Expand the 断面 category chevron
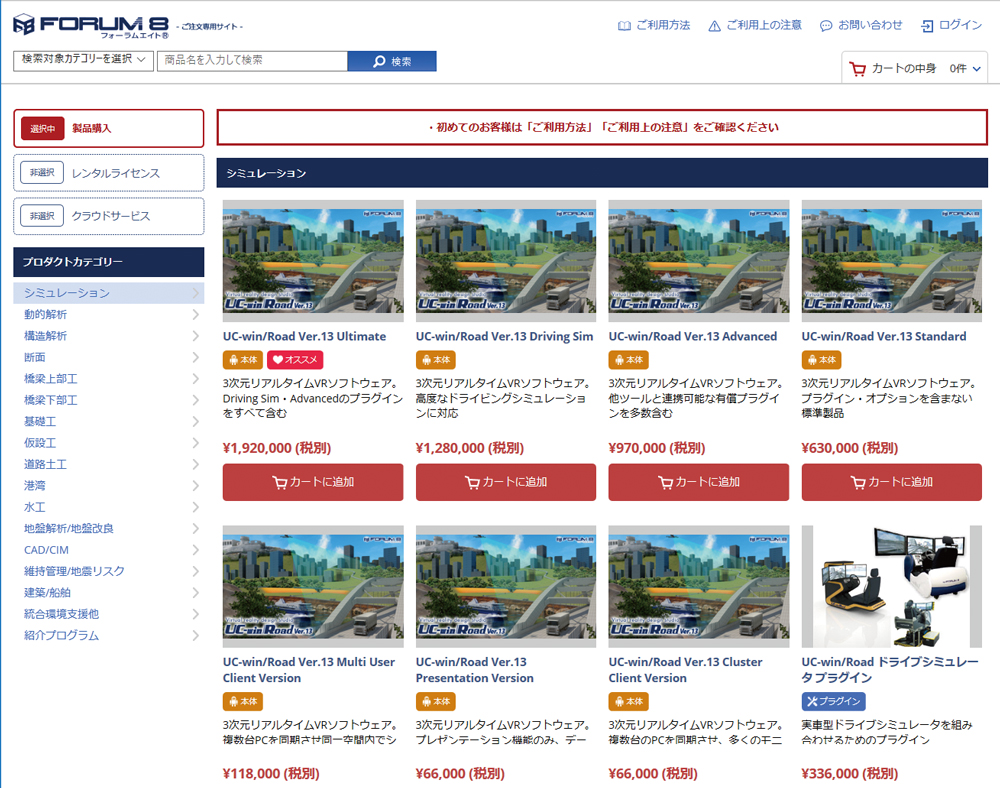The width and height of the screenshot is (1000, 788). click(x=196, y=357)
